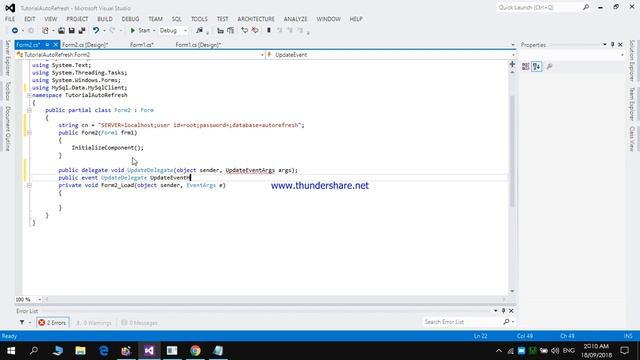The height and width of the screenshot is (360, 640).
Task: Click the editor horizontal scrollbar
Action: 275,299
